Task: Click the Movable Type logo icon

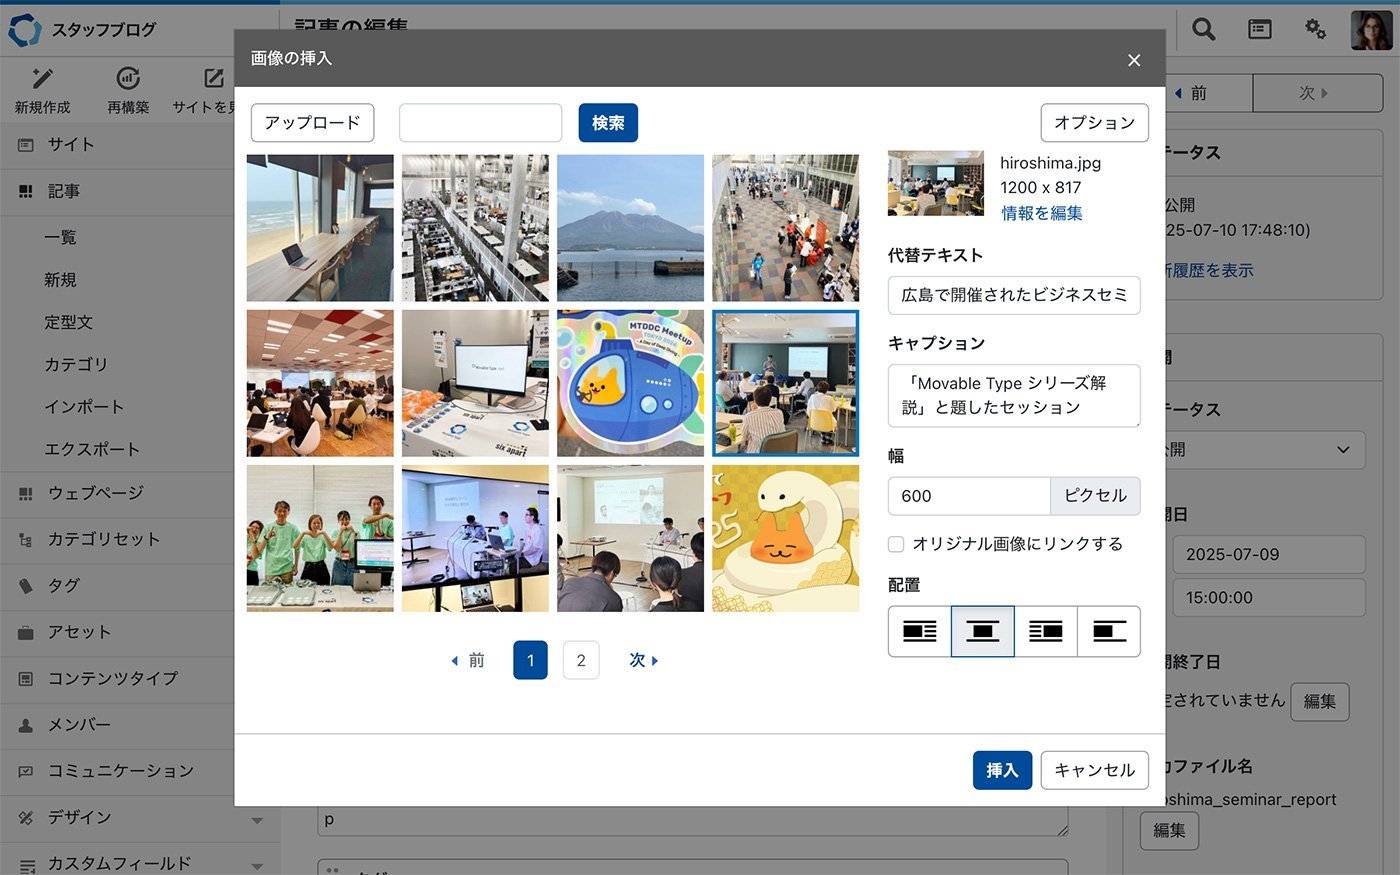Action: pos(25,29)
